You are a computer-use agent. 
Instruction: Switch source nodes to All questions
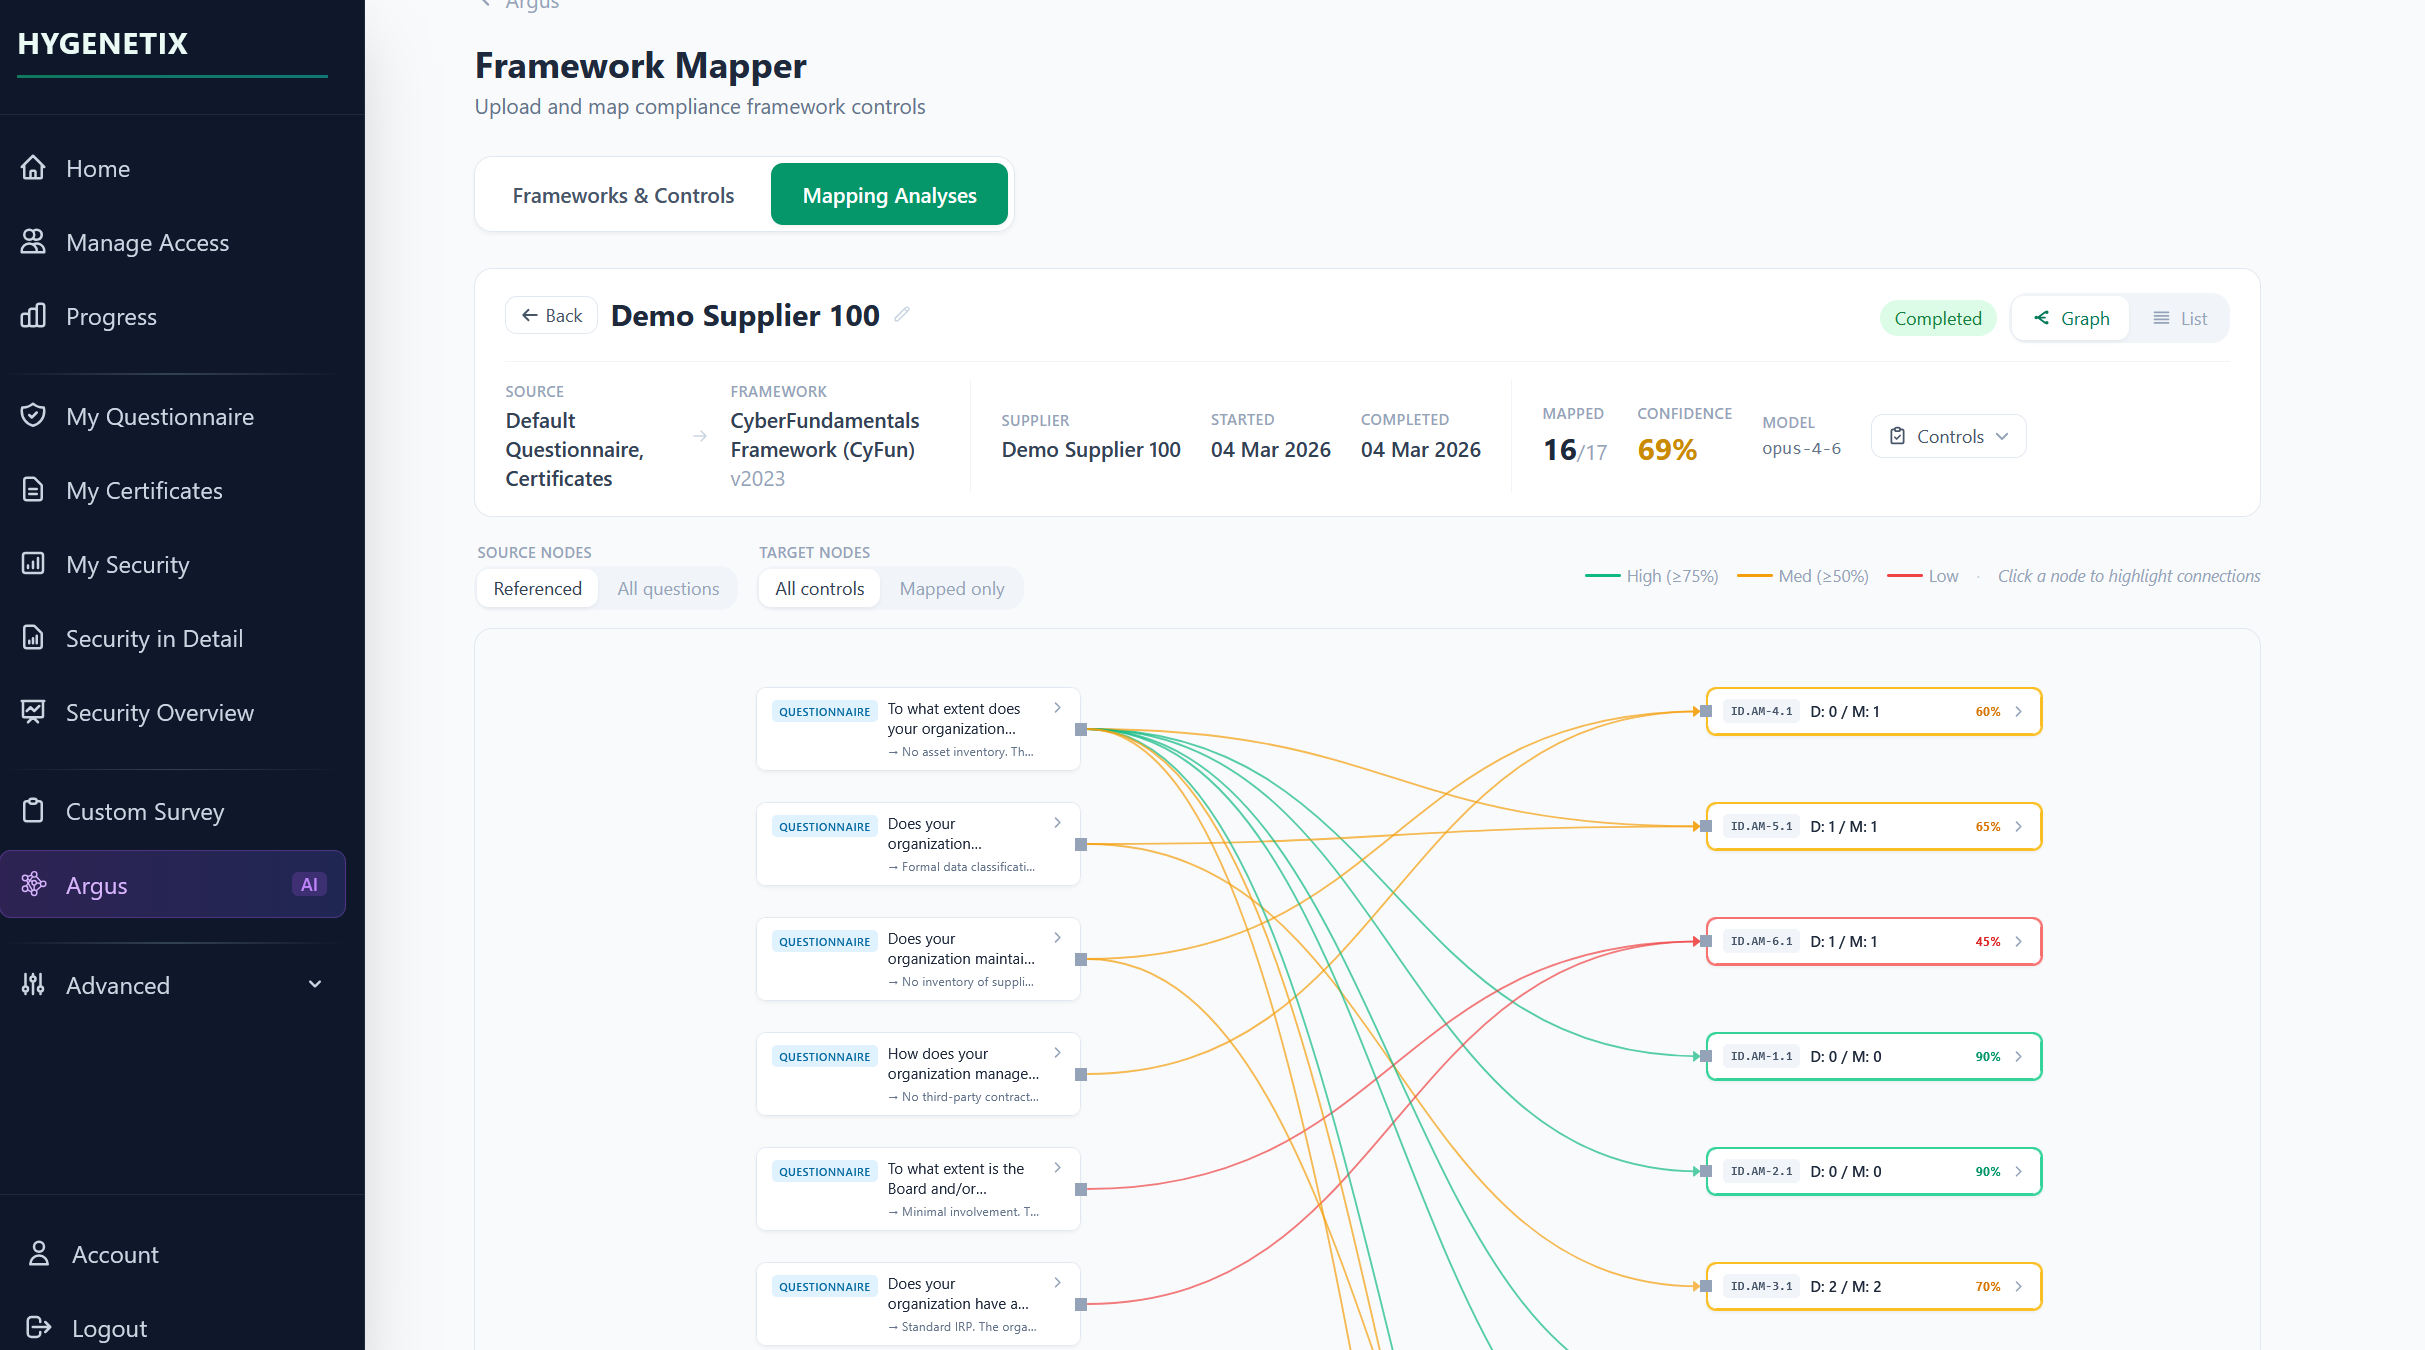[668, 589]
